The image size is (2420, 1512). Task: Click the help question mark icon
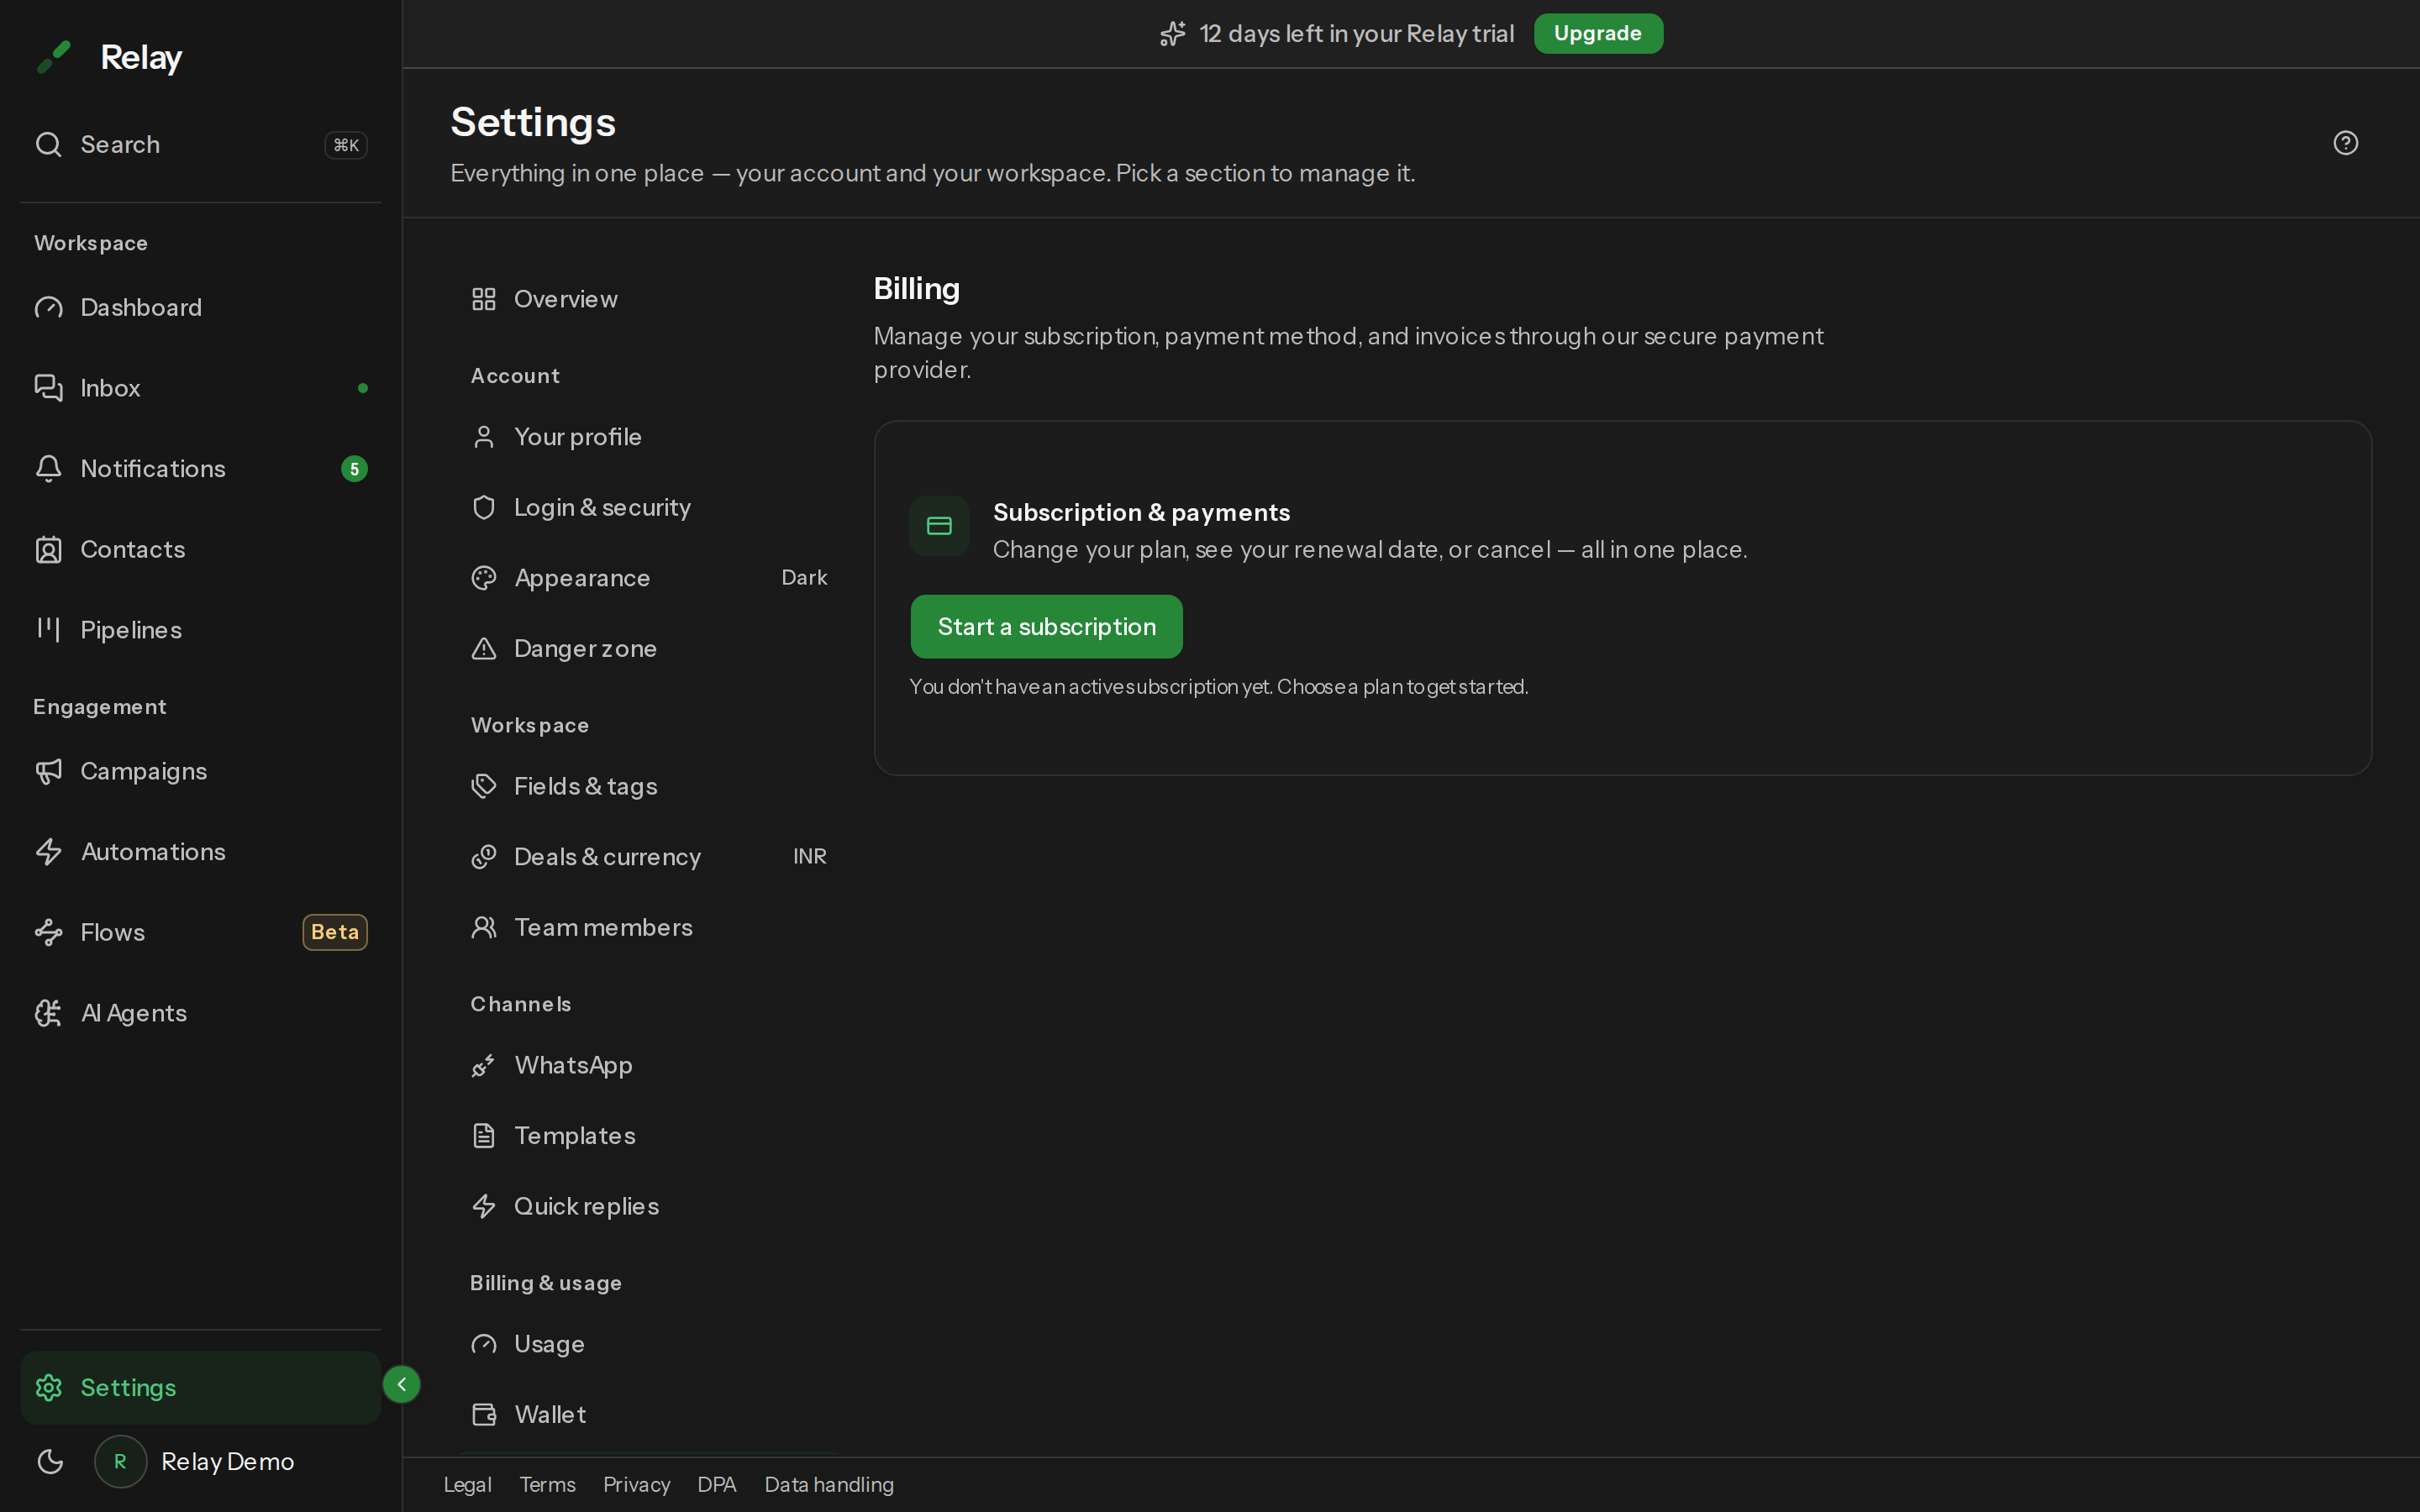click(x=2345, y=143)
